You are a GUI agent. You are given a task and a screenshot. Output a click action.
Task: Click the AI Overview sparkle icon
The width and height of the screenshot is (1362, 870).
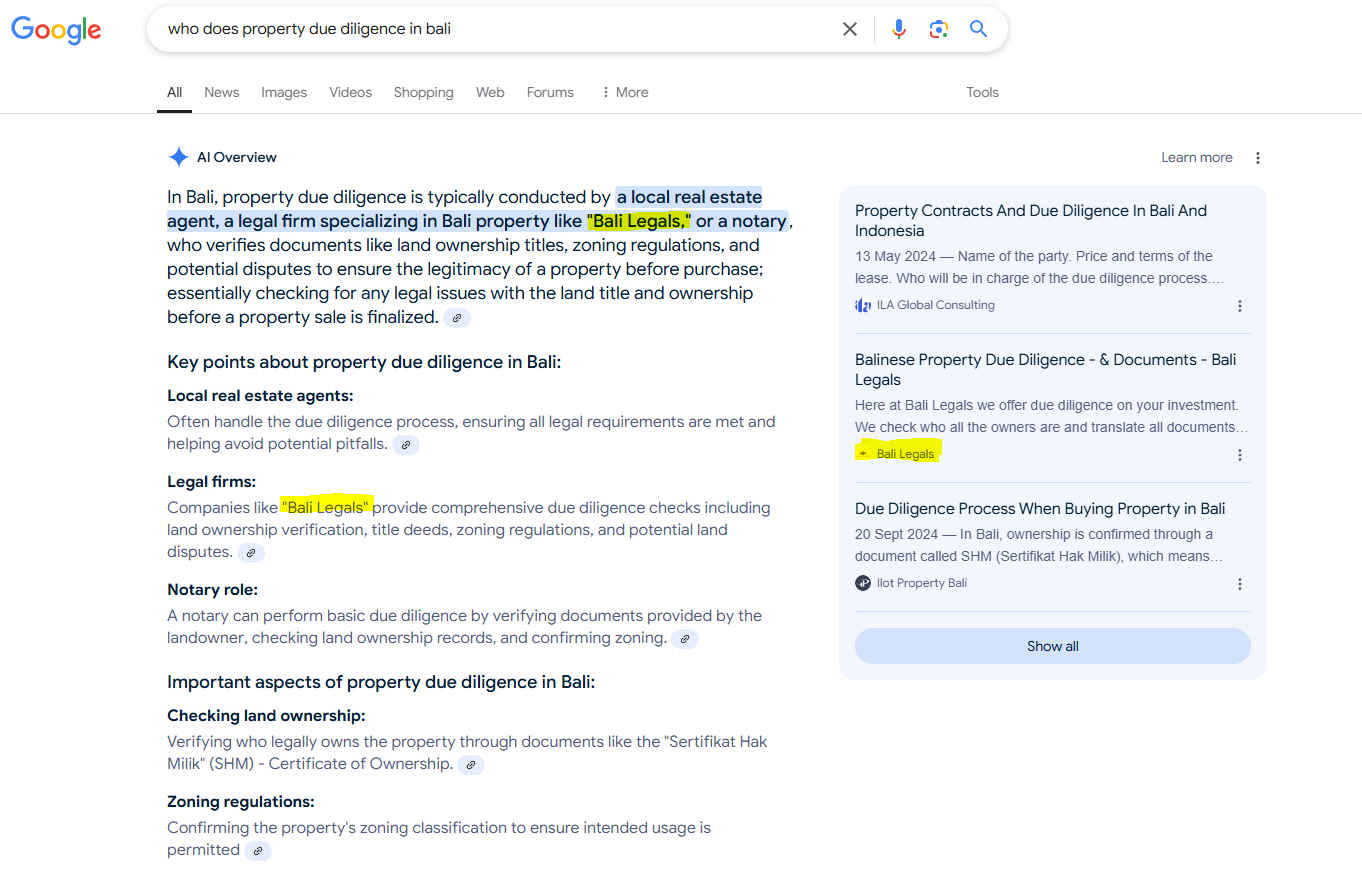[x=179, y=157]
